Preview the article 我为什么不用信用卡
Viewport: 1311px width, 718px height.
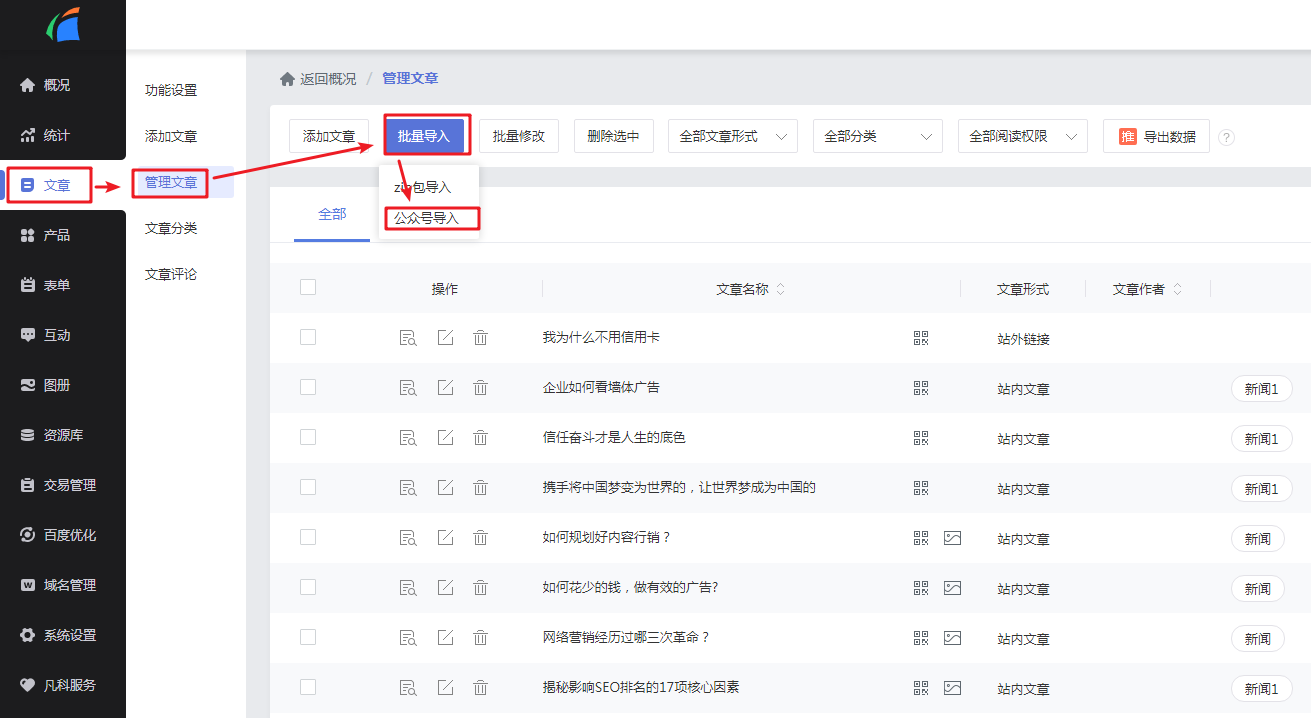click(x=408, y=338)
